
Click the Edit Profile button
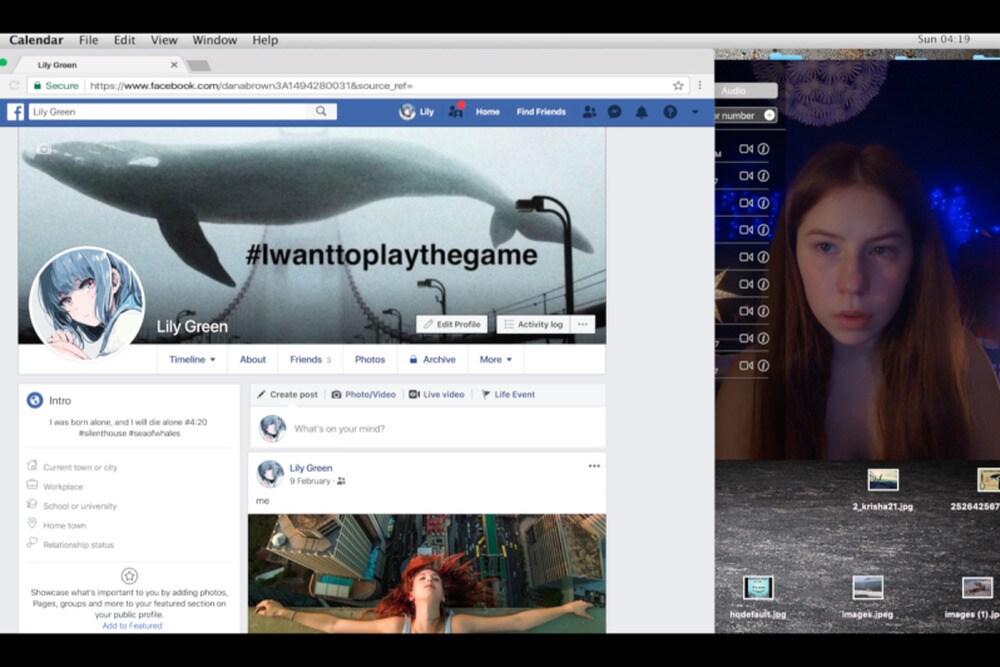[452, 324]
